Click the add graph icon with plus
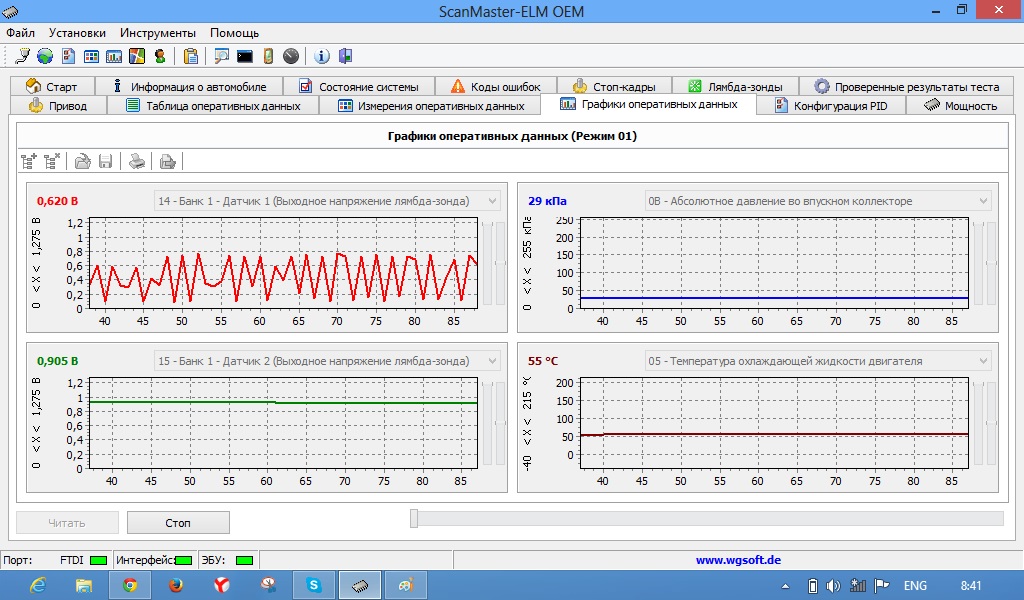Image resolution: width=1024 pixels, height=600 pixels. pos(29,160)
